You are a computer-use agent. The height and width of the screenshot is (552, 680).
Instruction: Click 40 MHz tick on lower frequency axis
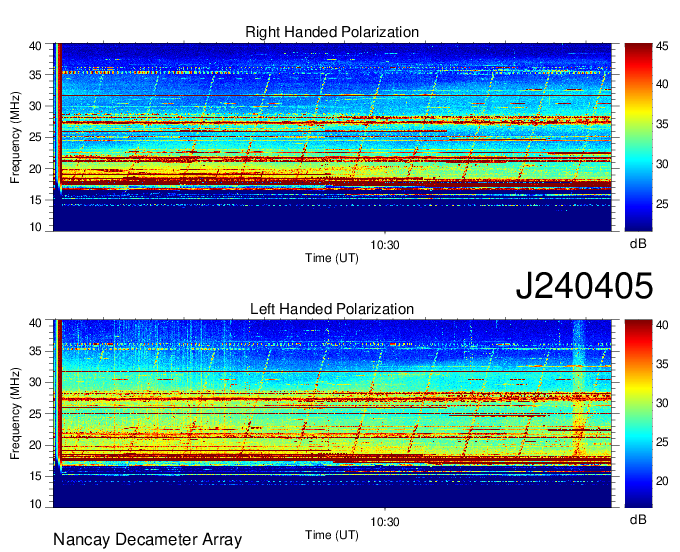click(x=36, y=323)
